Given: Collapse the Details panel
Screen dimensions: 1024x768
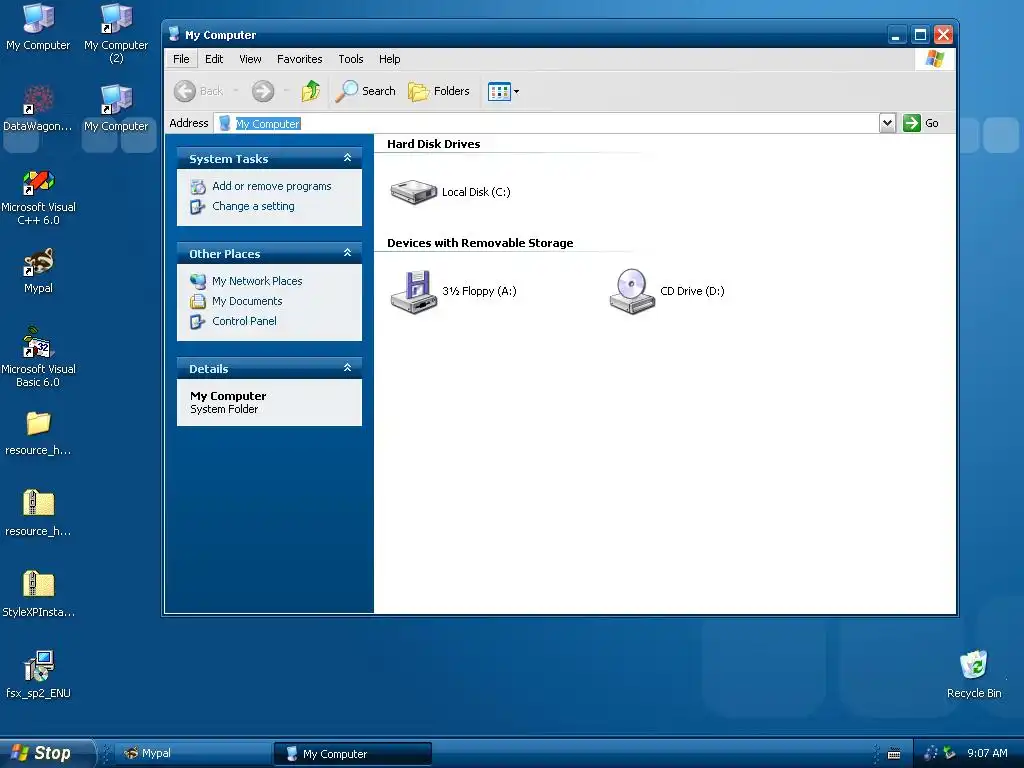Looking at the screenshot, I should click(347, 368).
